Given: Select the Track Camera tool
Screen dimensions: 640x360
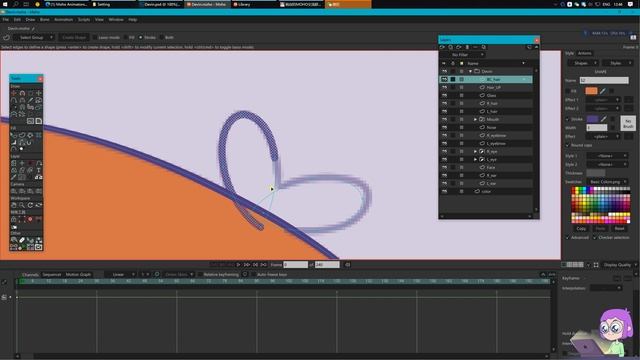Looking at the screenshot, I should pos(13,191).
